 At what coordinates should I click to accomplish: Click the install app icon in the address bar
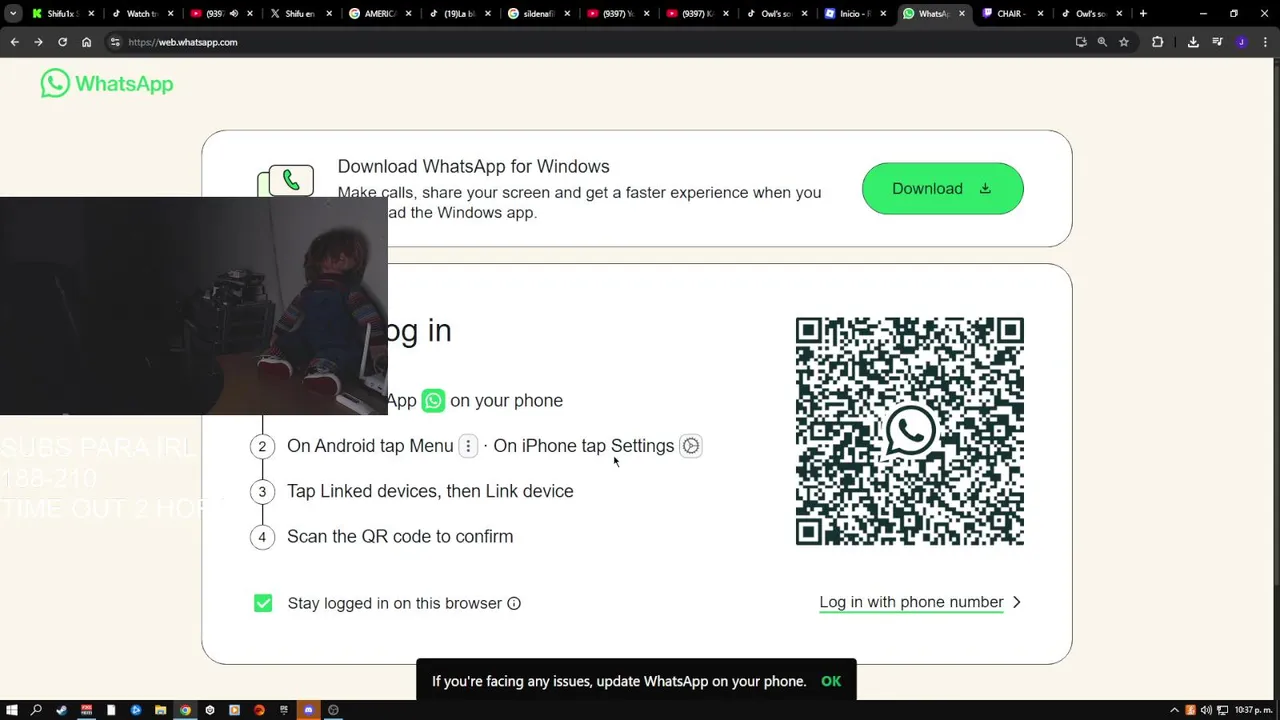pos(1081,42)
